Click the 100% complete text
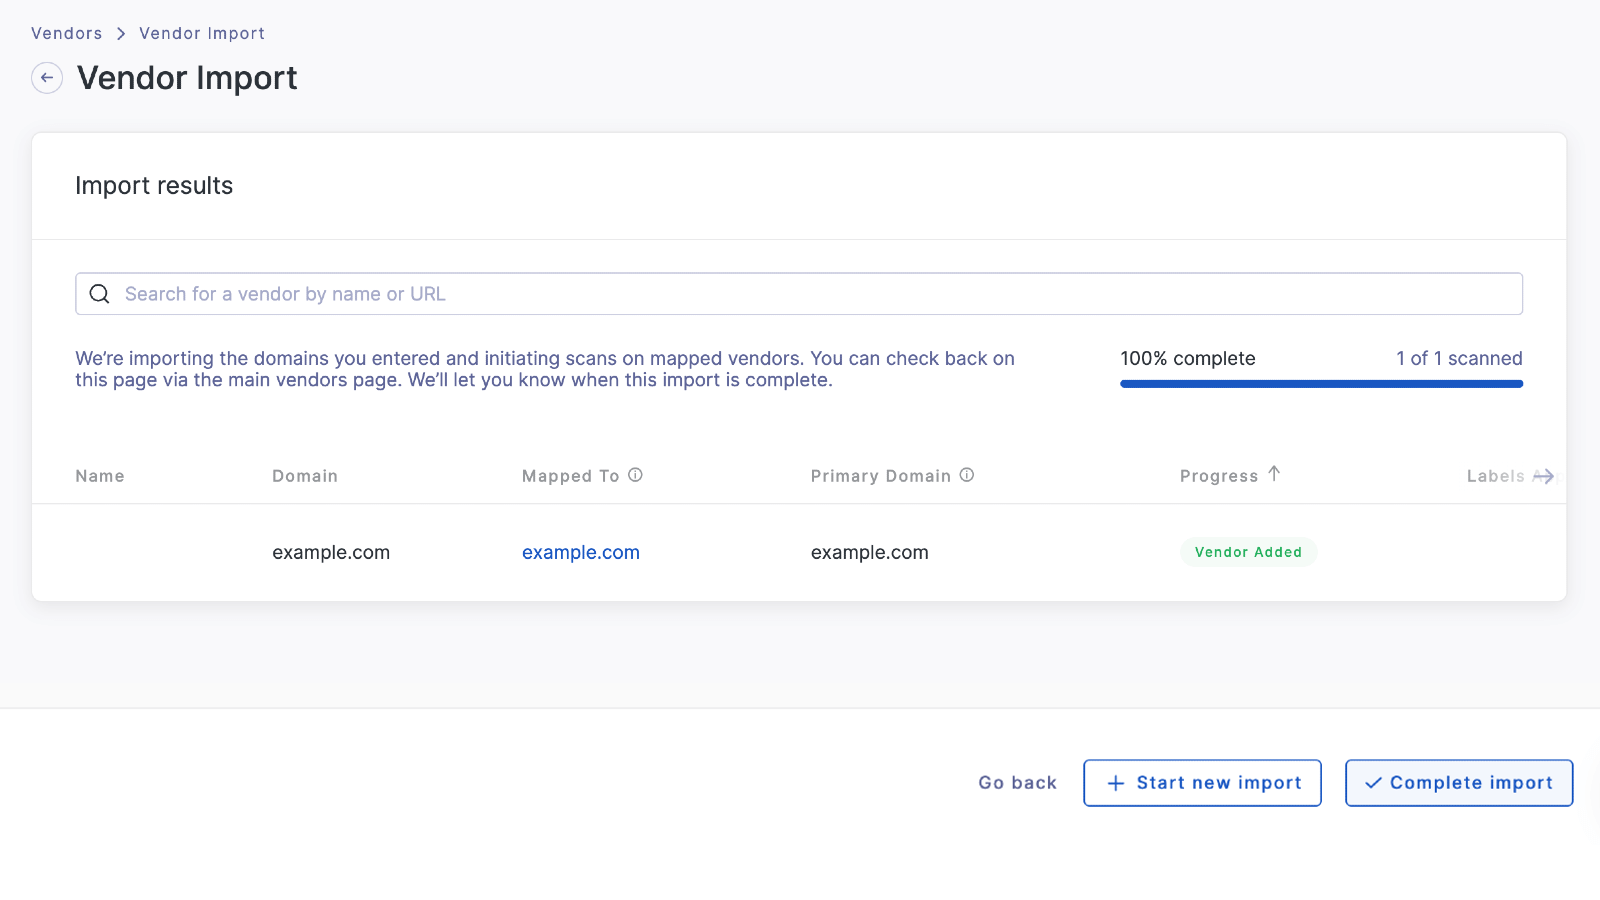Image resolution: width=1600 pixels, height=900 pixels. pyautogui.click(x=1188, y=358)
